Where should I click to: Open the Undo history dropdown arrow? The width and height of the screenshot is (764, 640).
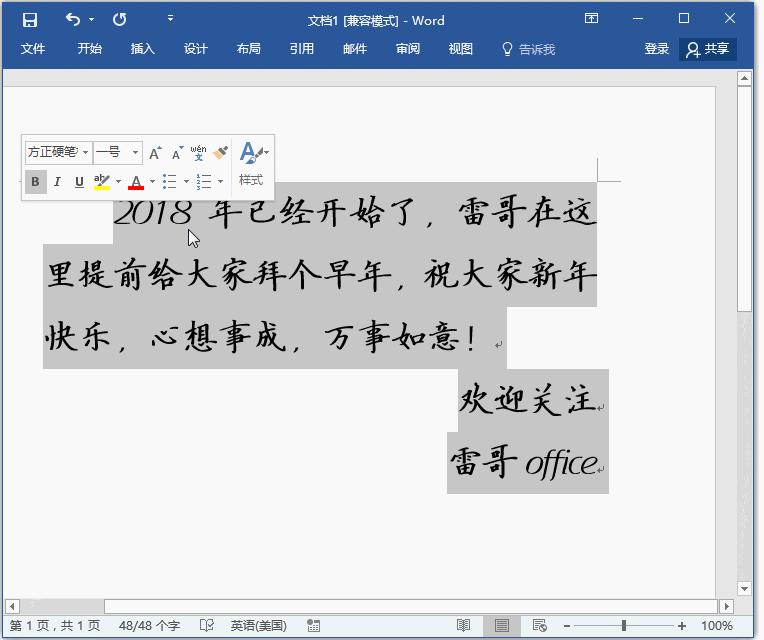pyautogui.click(x=91, y=19)
